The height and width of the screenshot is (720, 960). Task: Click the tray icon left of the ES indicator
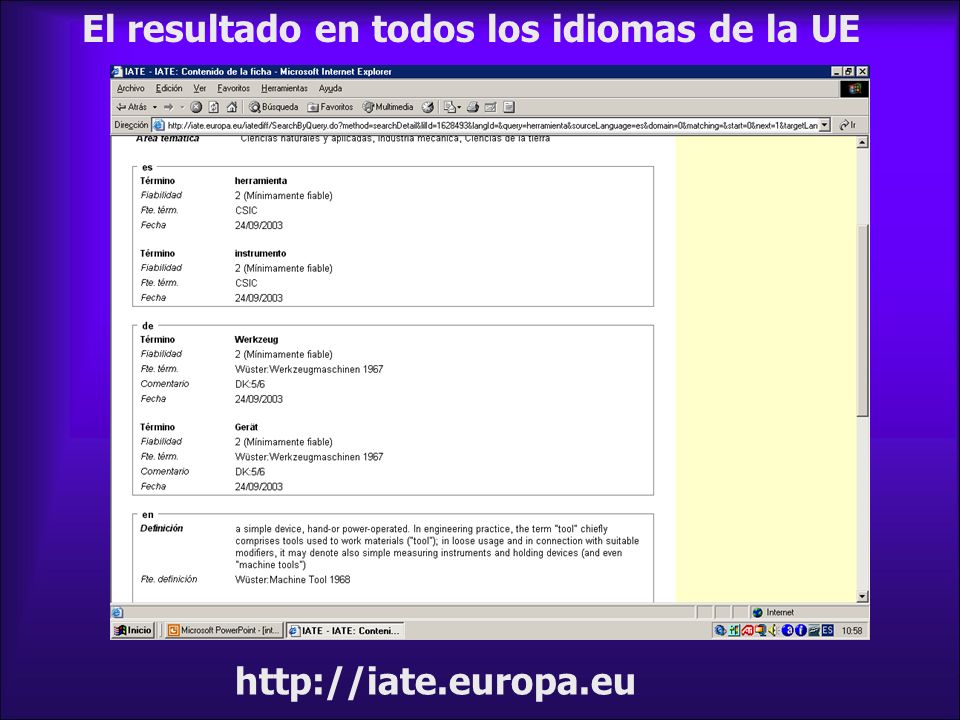[x=814, y=630]
